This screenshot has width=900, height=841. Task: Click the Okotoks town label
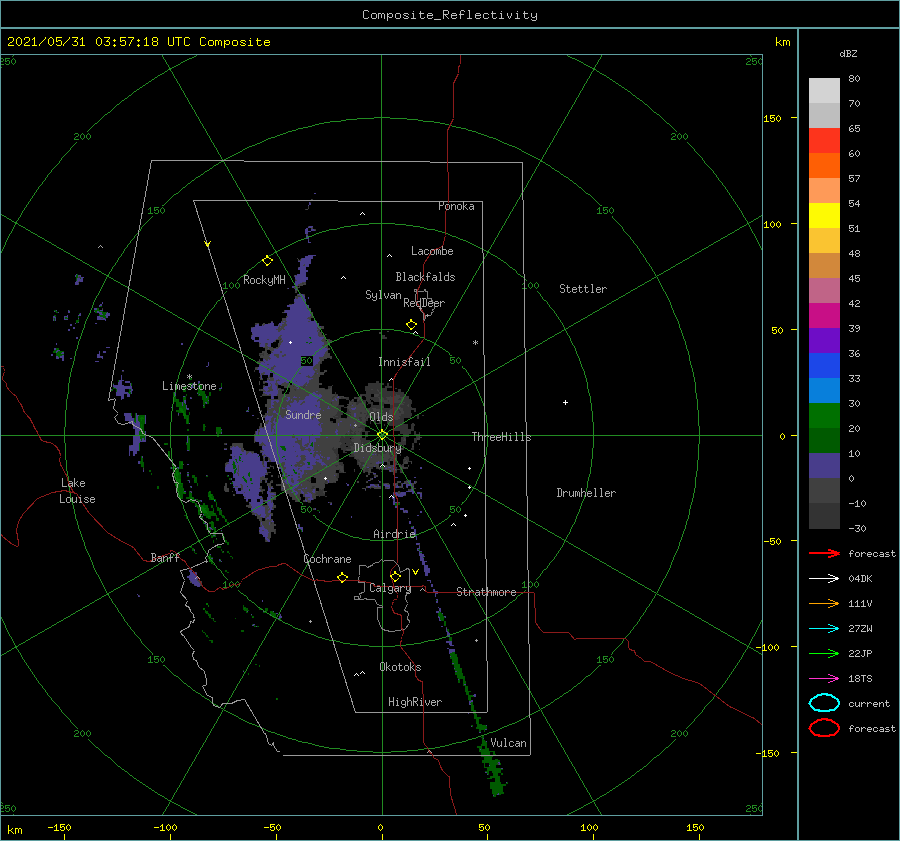[x=400, y=667]
